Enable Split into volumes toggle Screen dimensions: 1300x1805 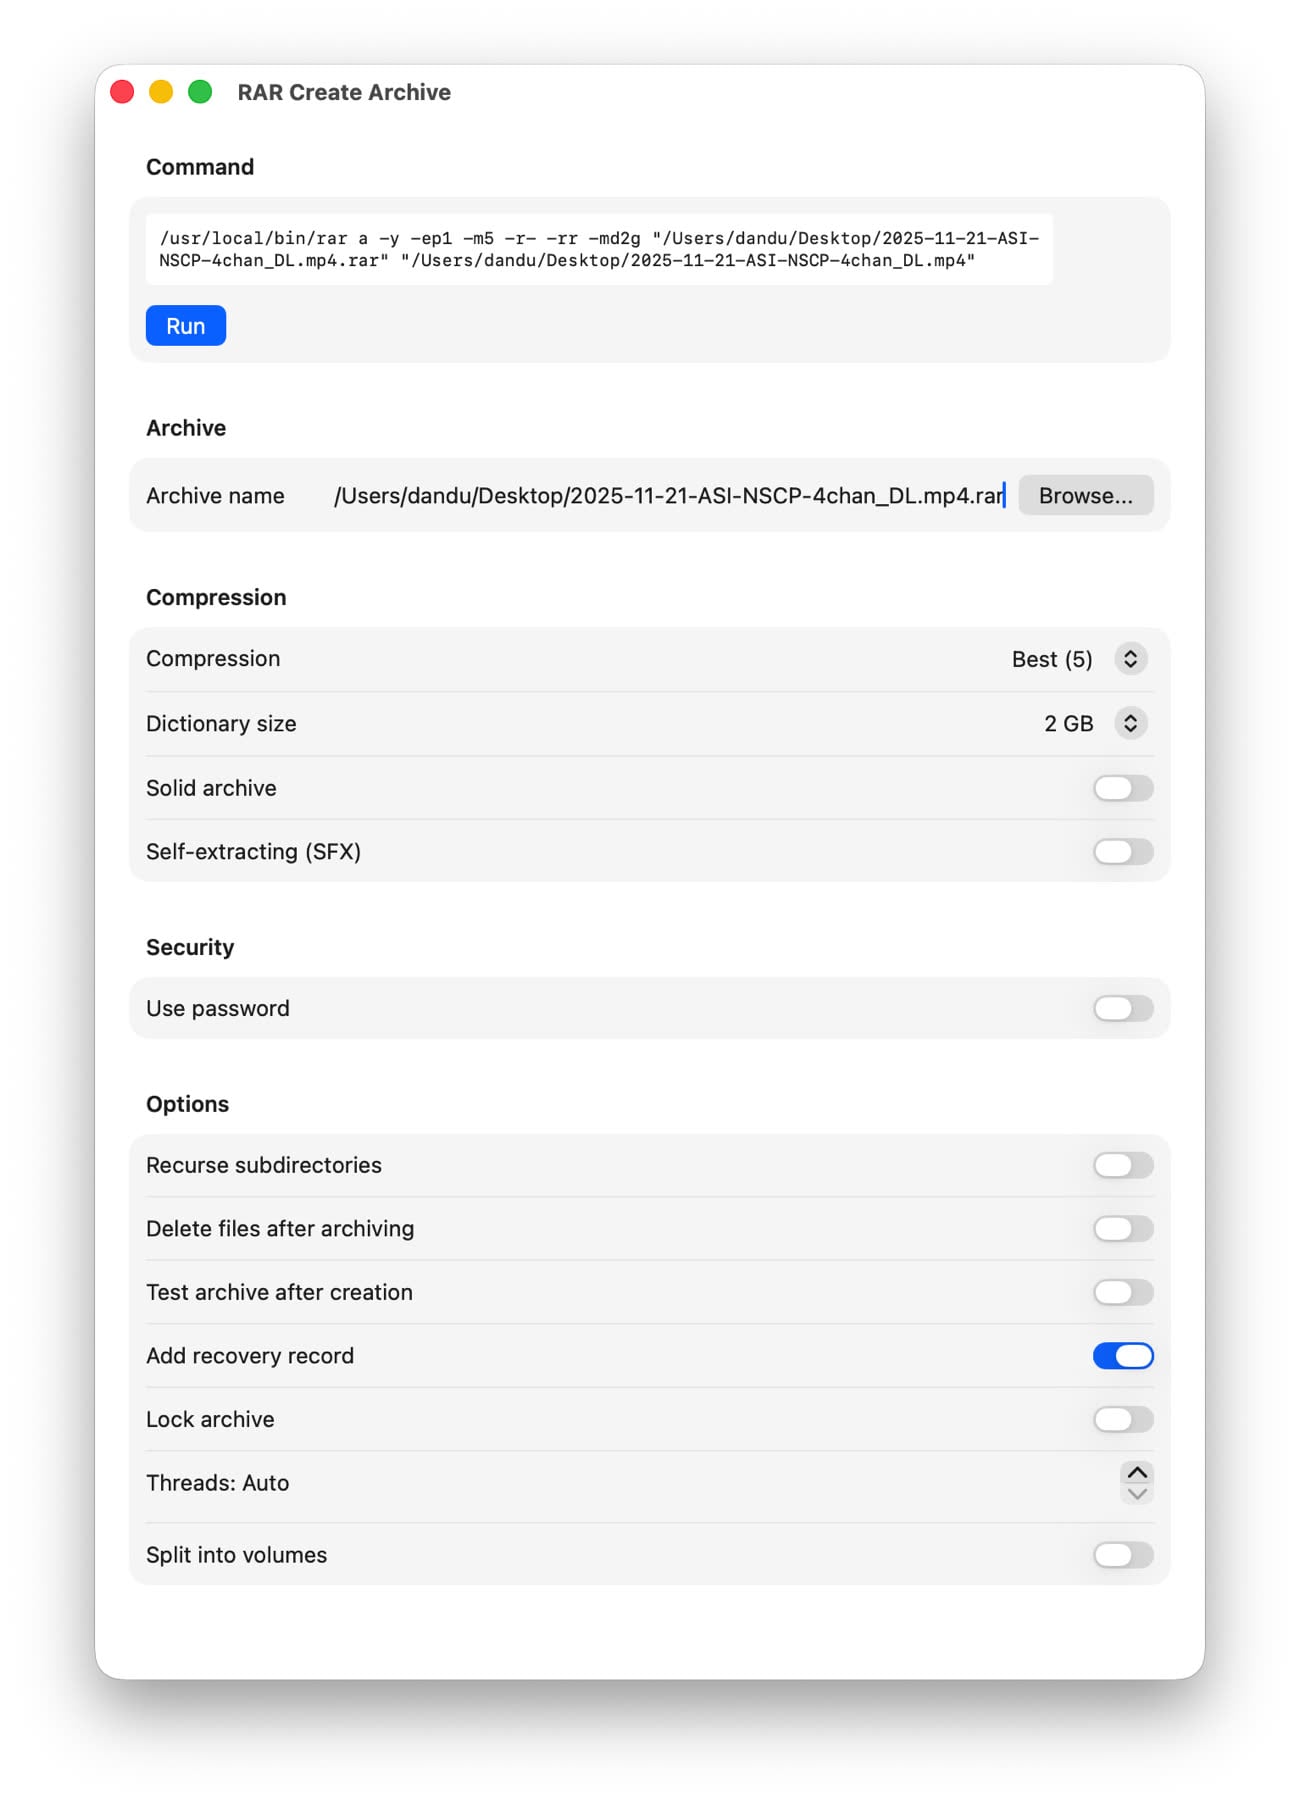tap(1122, 1555)
